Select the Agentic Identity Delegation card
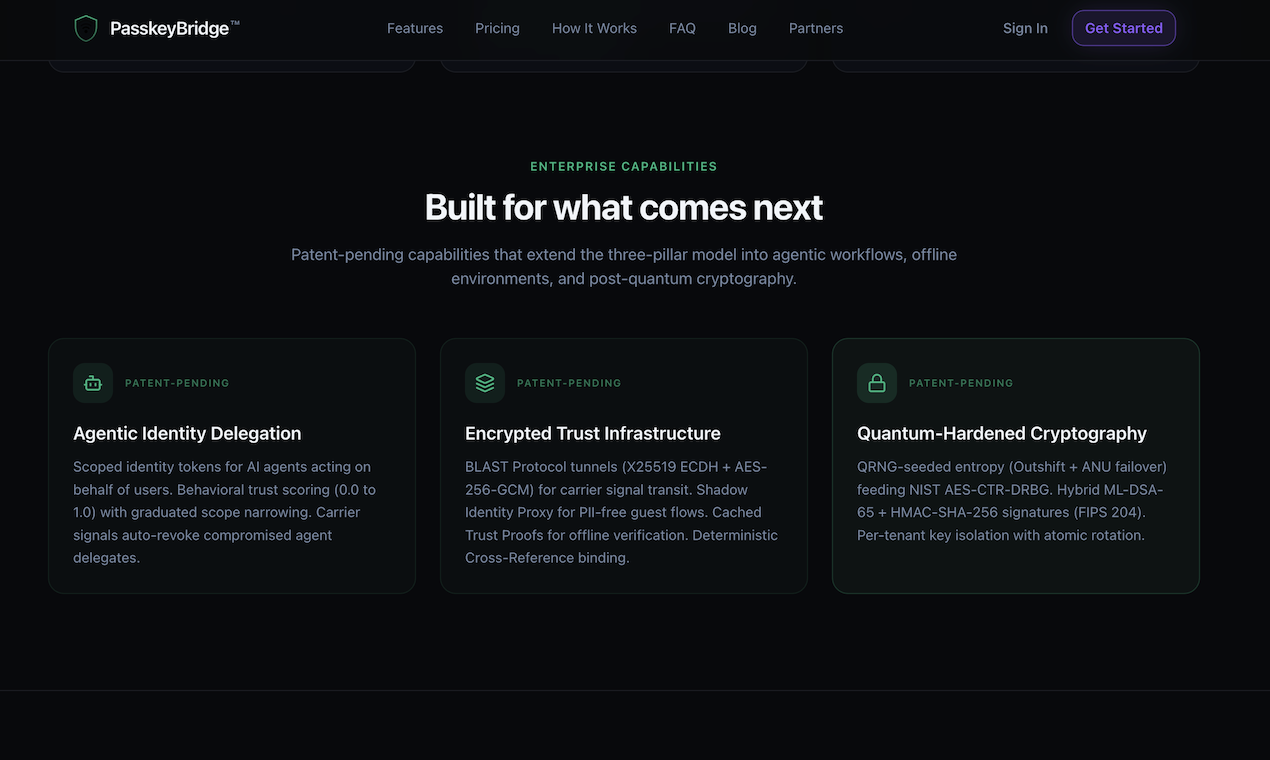The width and height of the screenshot is (1270, 760). coord(232,465)
